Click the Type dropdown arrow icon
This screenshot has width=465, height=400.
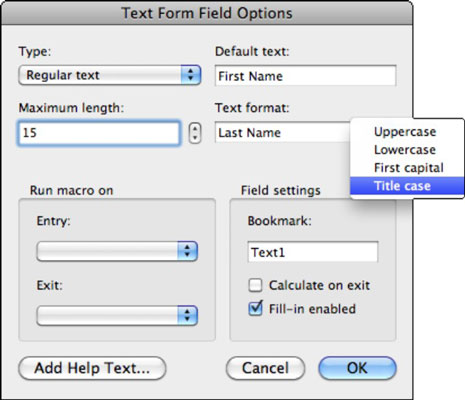pos(191,75)
